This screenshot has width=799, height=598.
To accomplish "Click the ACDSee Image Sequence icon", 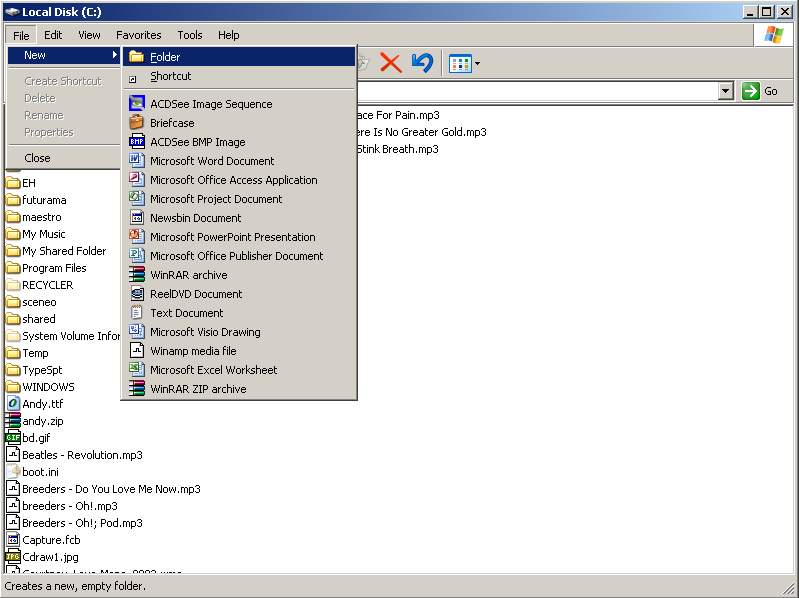I will pos(137,103).
